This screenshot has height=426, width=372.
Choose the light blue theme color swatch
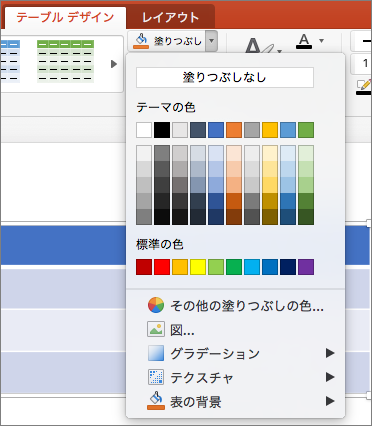pyautogui.click(x=288, y=130)
